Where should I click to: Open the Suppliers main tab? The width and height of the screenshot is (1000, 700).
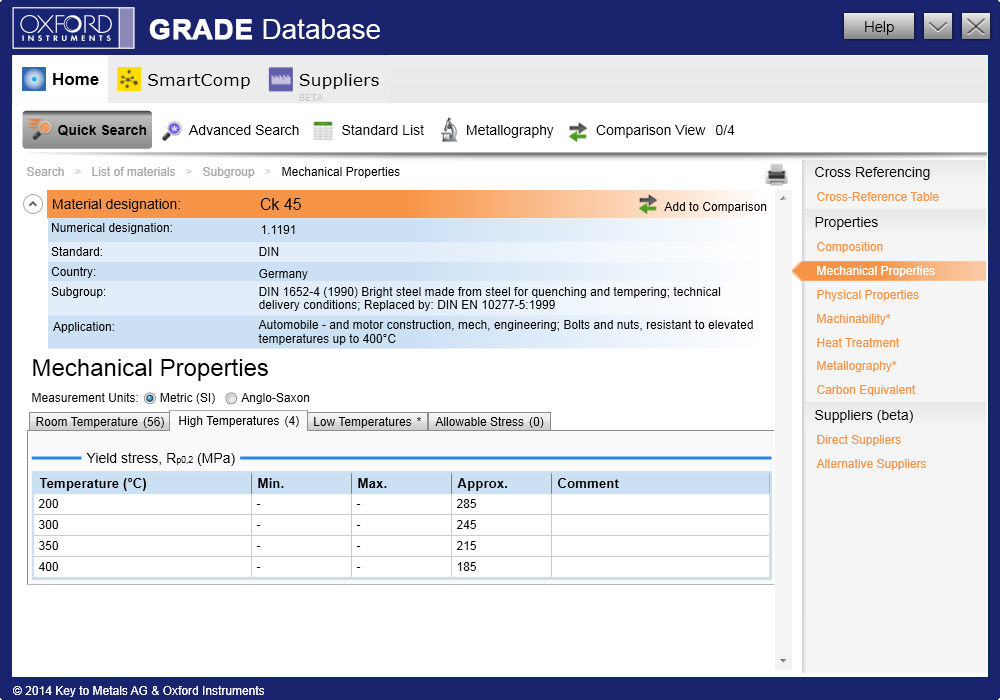click(324, 79)
